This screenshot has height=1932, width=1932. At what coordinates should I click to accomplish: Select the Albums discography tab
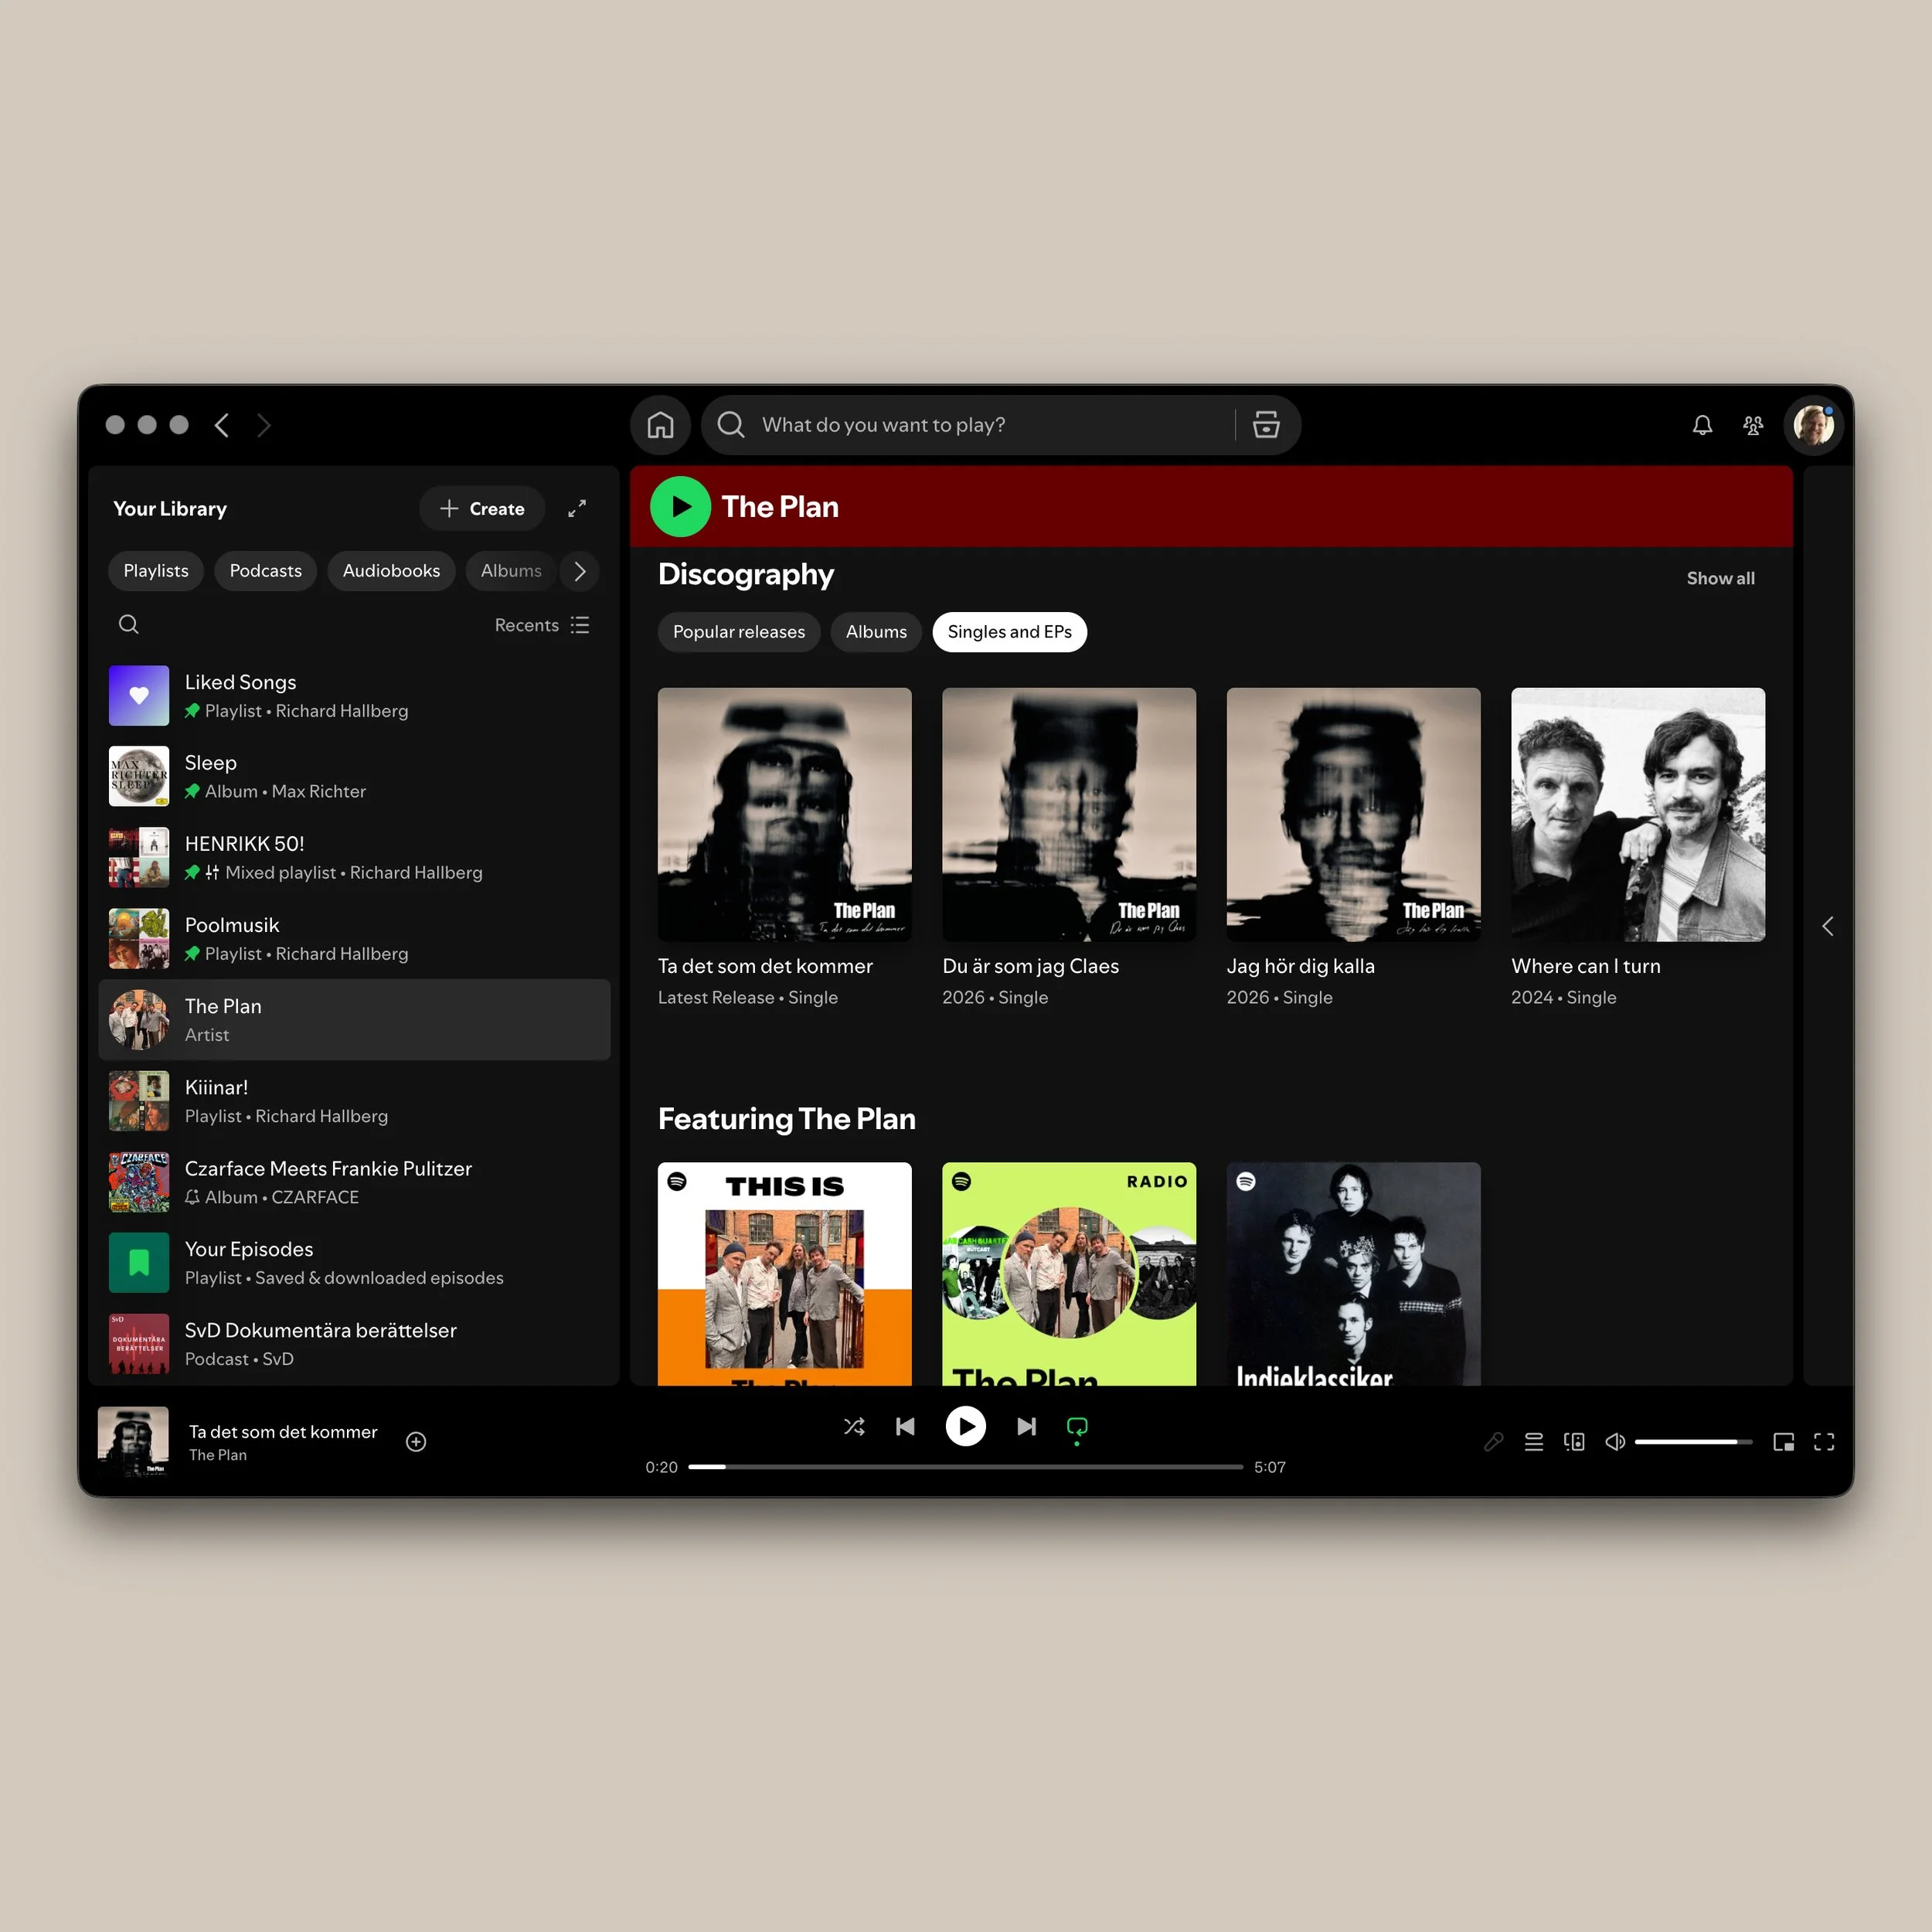tap(876, 632)
